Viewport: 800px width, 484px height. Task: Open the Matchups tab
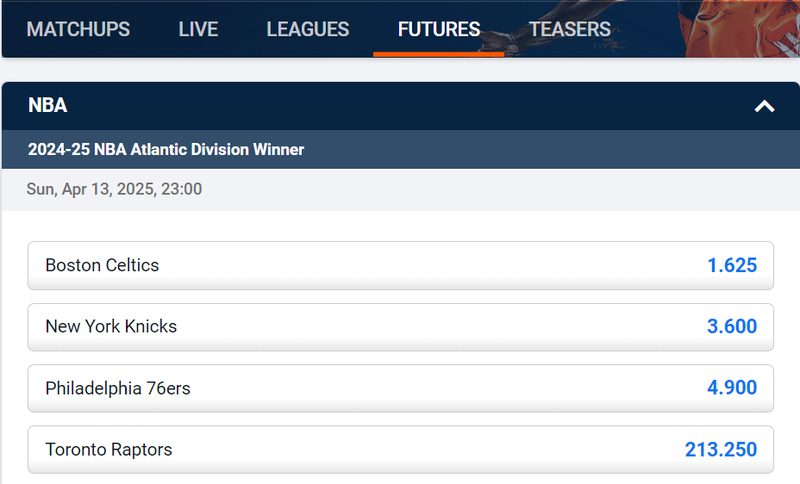(x=78, y=29)
